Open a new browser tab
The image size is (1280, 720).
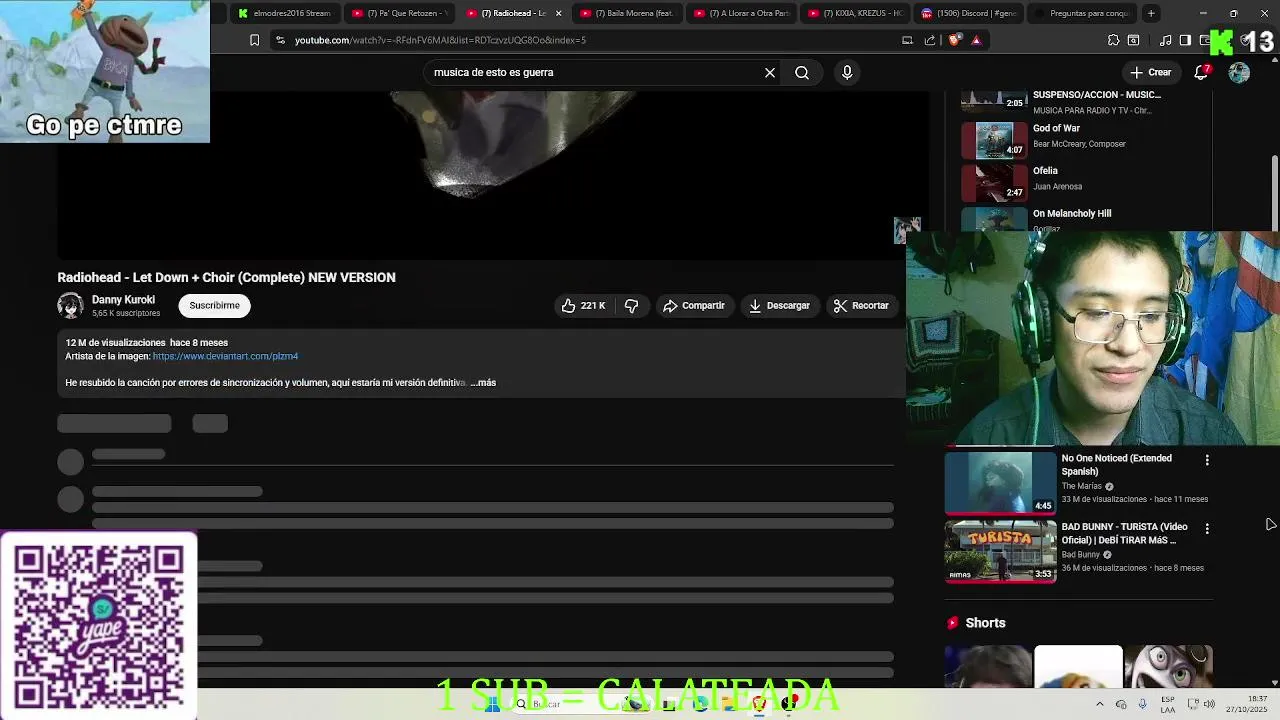coord(1151,13)
